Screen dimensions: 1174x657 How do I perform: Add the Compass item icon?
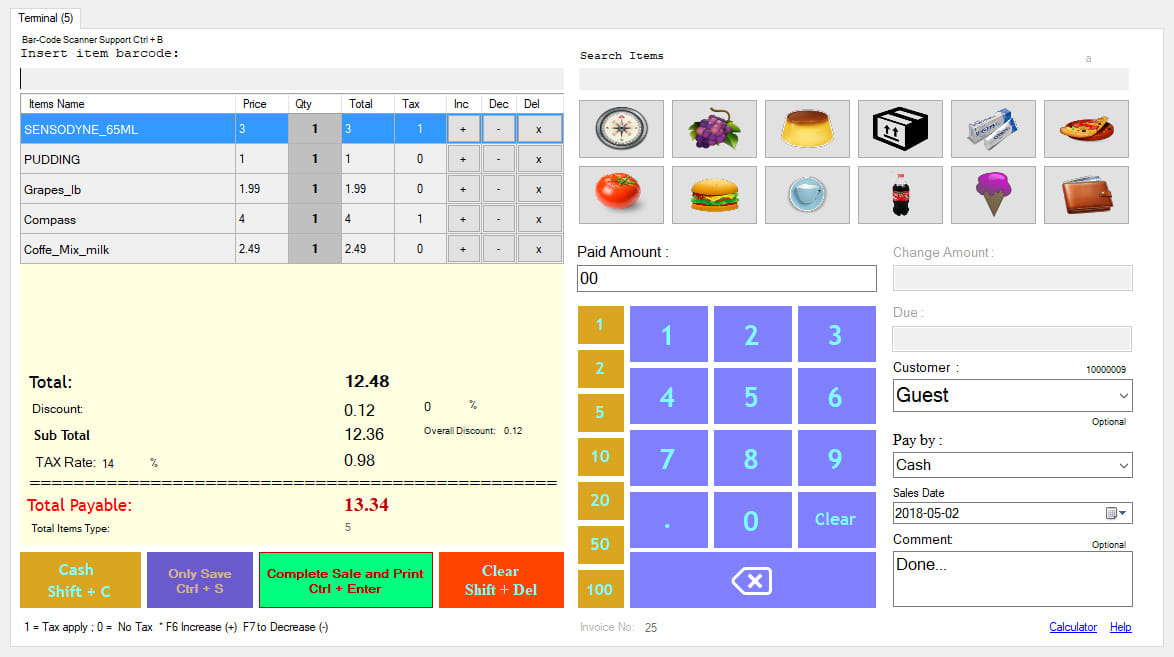click(x=621, y=129)
